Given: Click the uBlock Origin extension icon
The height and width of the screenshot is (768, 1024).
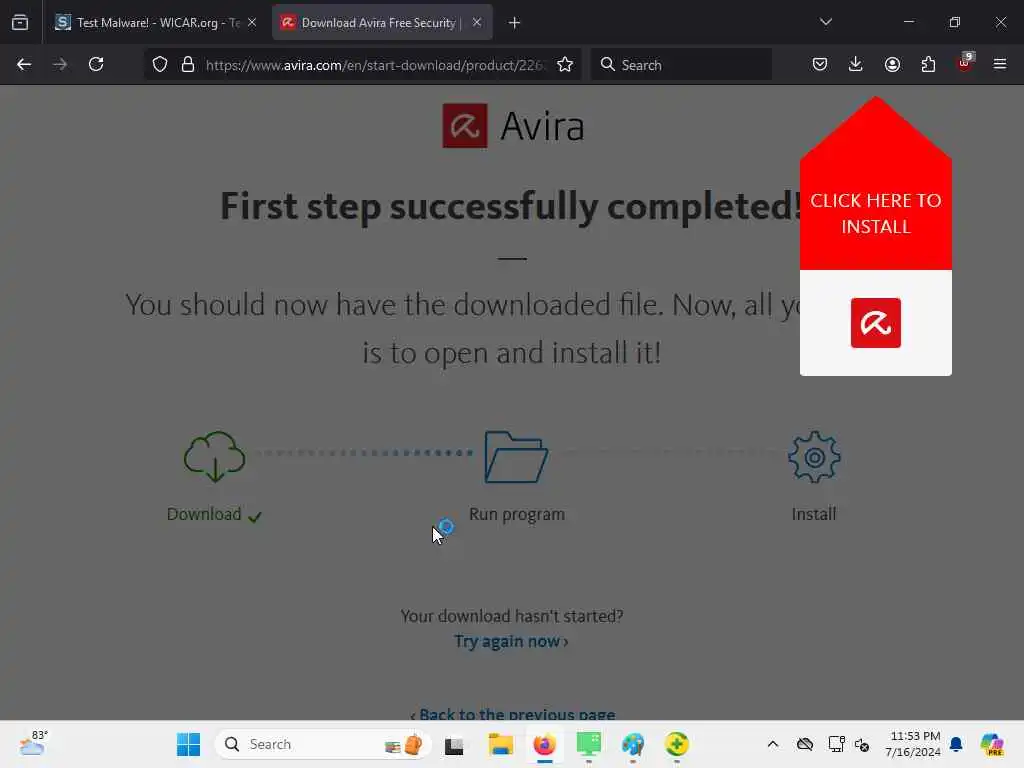Looking at the screenshot, I should 965,63.
